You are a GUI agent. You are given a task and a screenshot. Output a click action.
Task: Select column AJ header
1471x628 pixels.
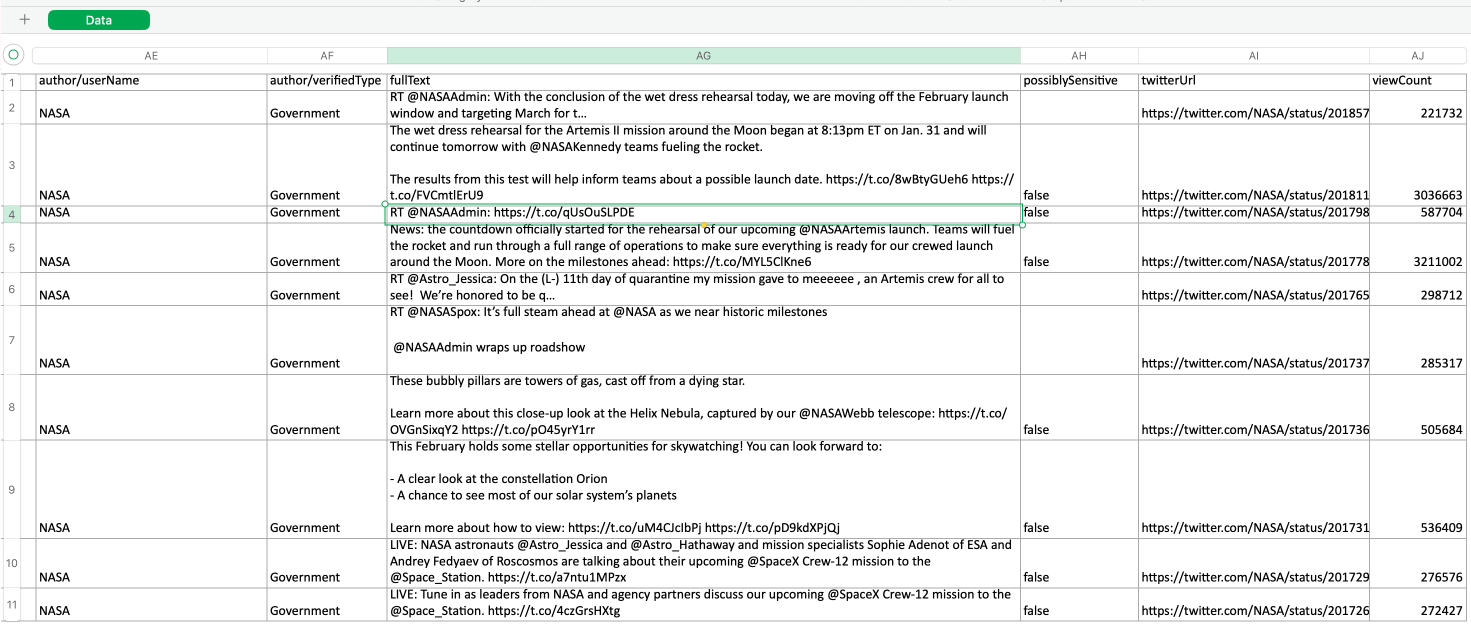click(x=1417, y=56)
